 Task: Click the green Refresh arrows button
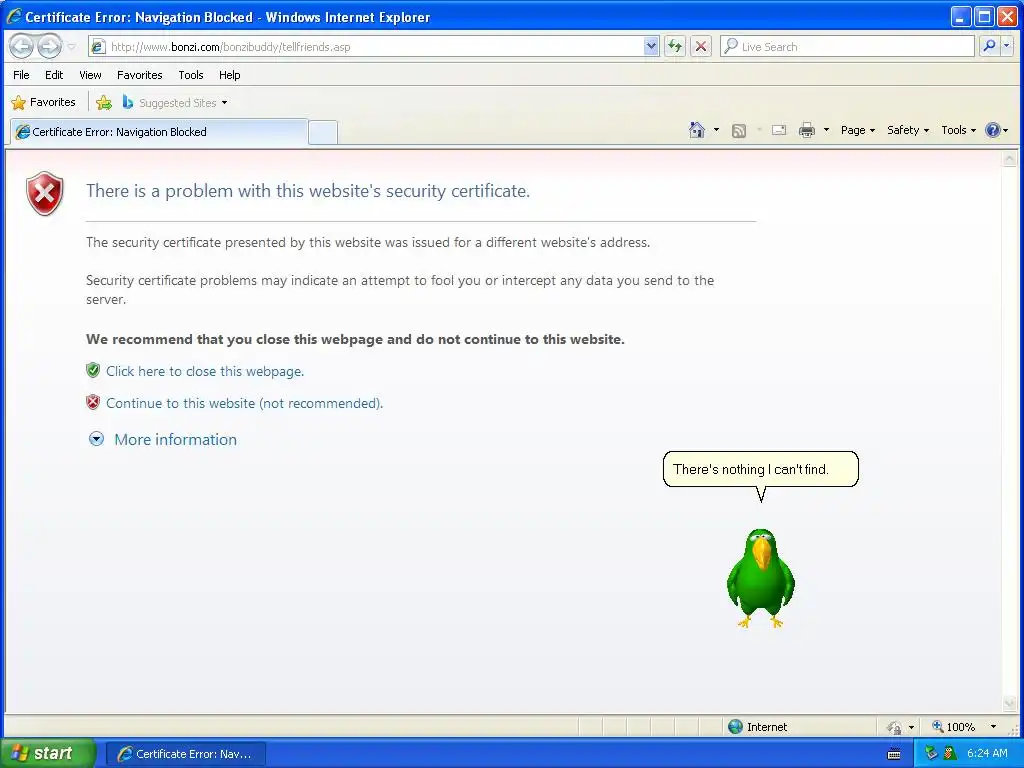(675, 46)
